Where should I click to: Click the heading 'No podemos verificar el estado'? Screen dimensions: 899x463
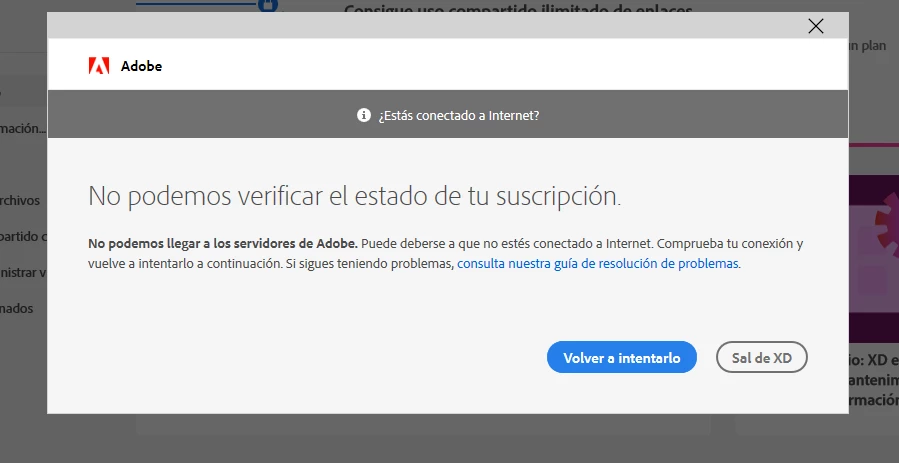354,196
